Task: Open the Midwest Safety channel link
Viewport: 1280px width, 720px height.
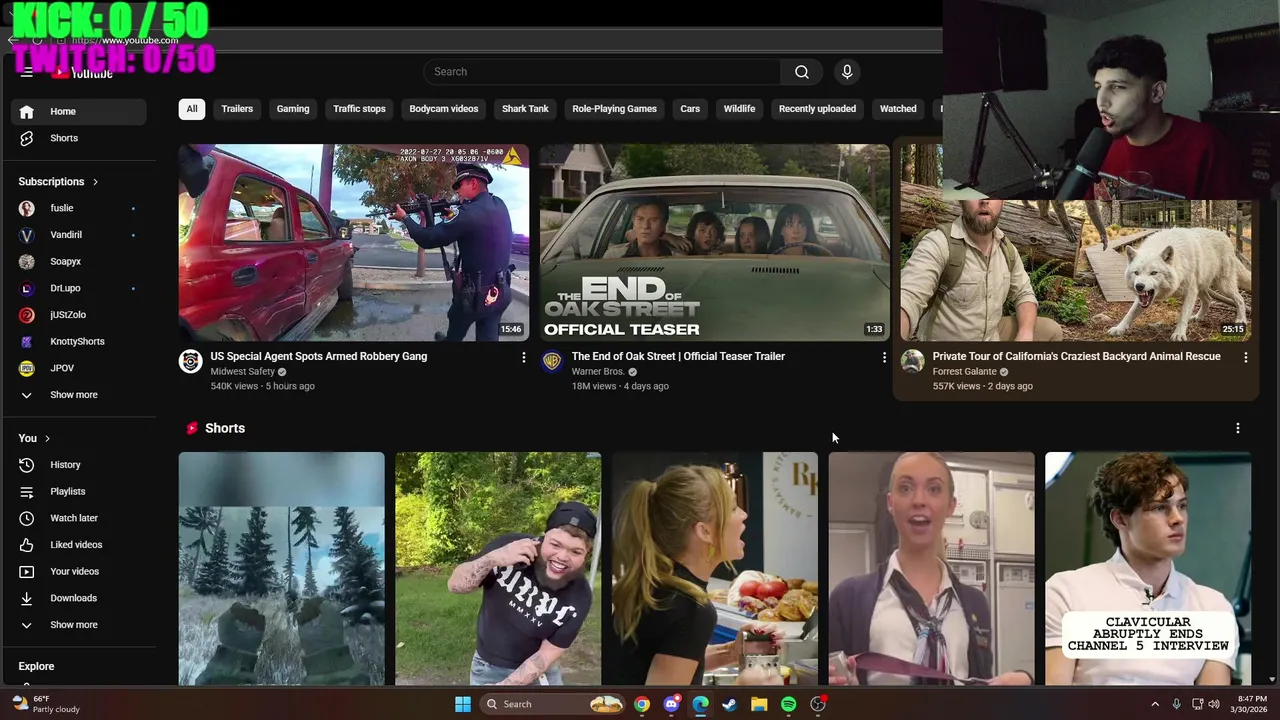Action: tap(242, 372)
